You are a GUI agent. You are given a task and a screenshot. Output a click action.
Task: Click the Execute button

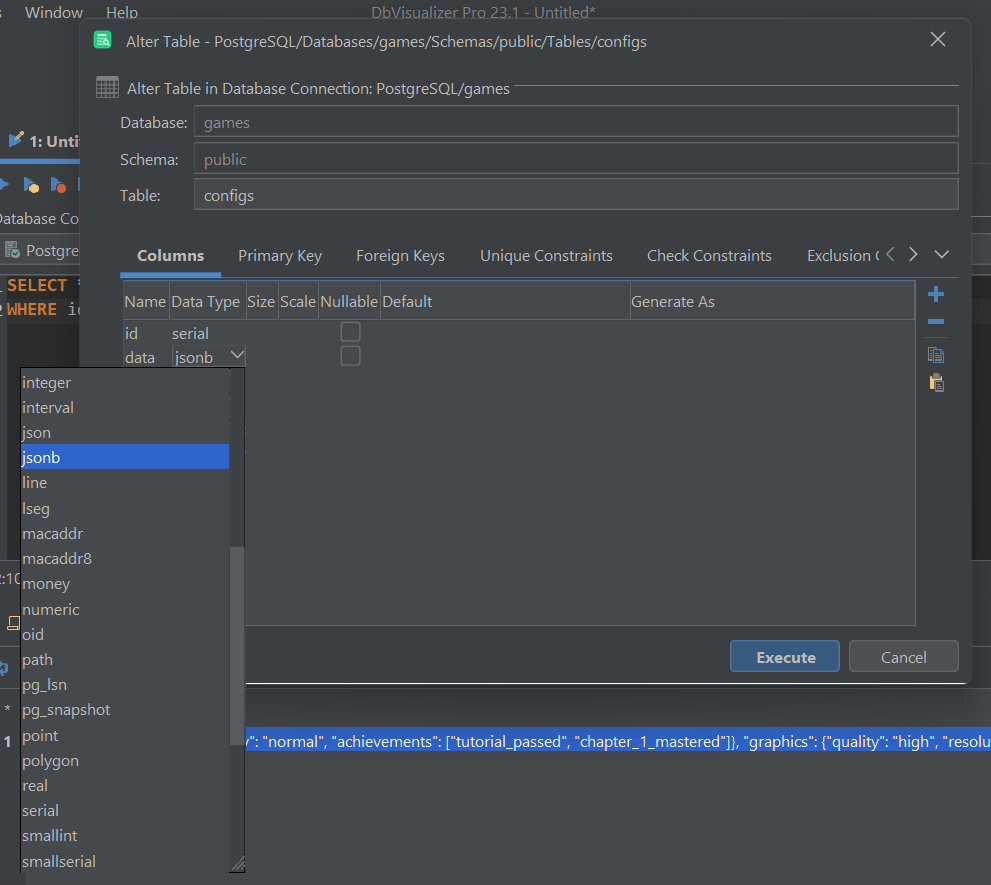pos(784,656)
